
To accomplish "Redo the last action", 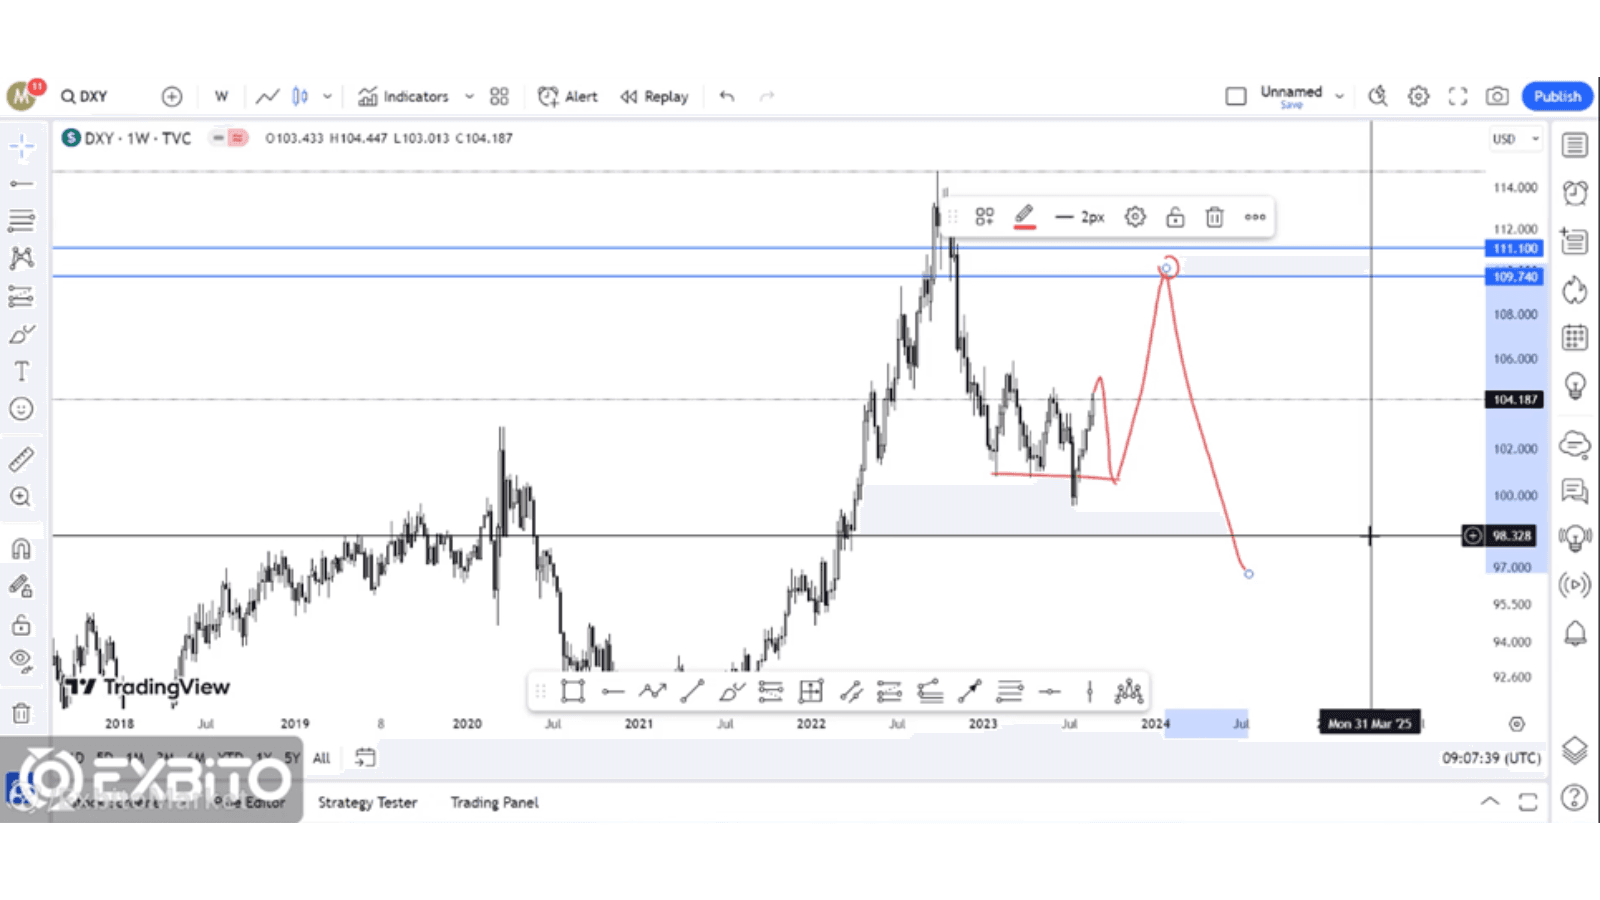I will click(x=767, y=96).
